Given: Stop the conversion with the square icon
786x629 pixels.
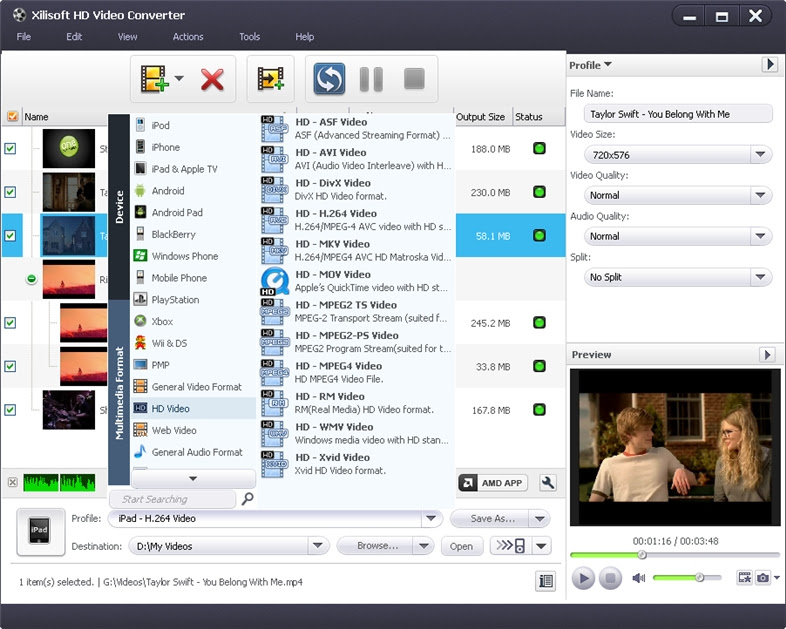Looking at the screenshot, I should pos(414,79).
